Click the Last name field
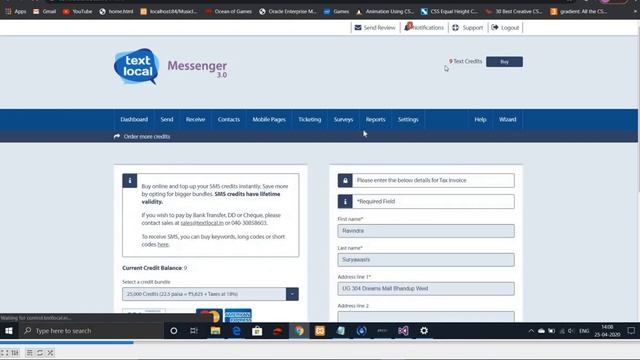 (426, 260)
